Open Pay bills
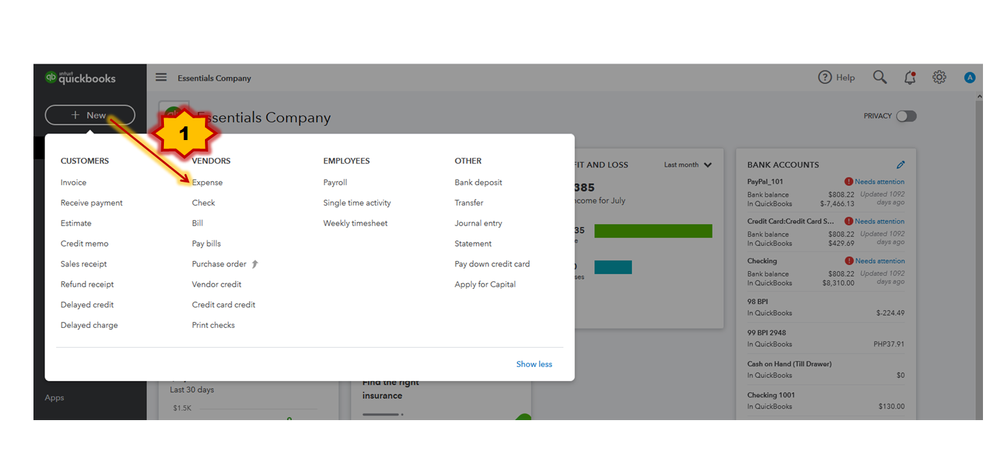This screenshot has width=998, height=470. (x=206, y=243)
